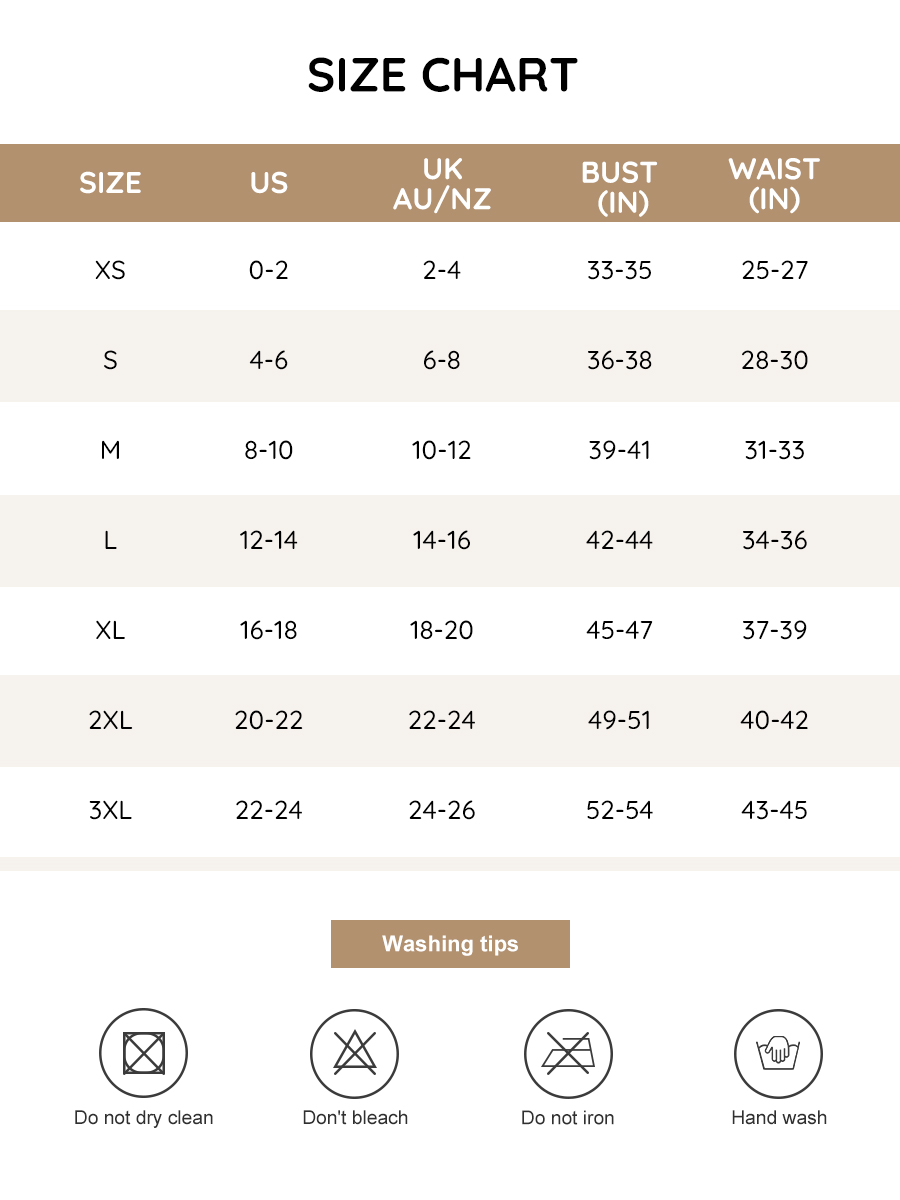Select the 2XL size row label
900x1200 pixels.
coord(110,720)
